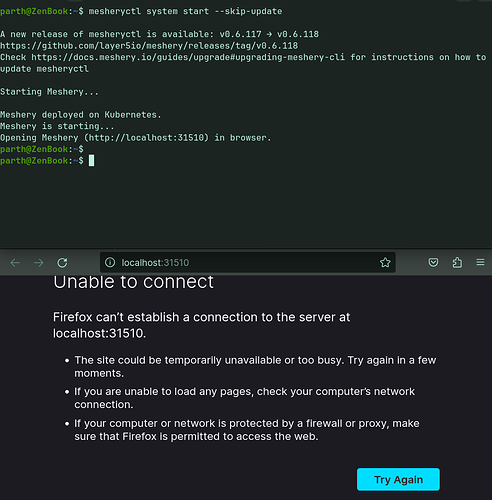This screenshot has width=492, height=500.
Task: Click the http://localhost:31510 URL in terminal
Action: [146, 138]
